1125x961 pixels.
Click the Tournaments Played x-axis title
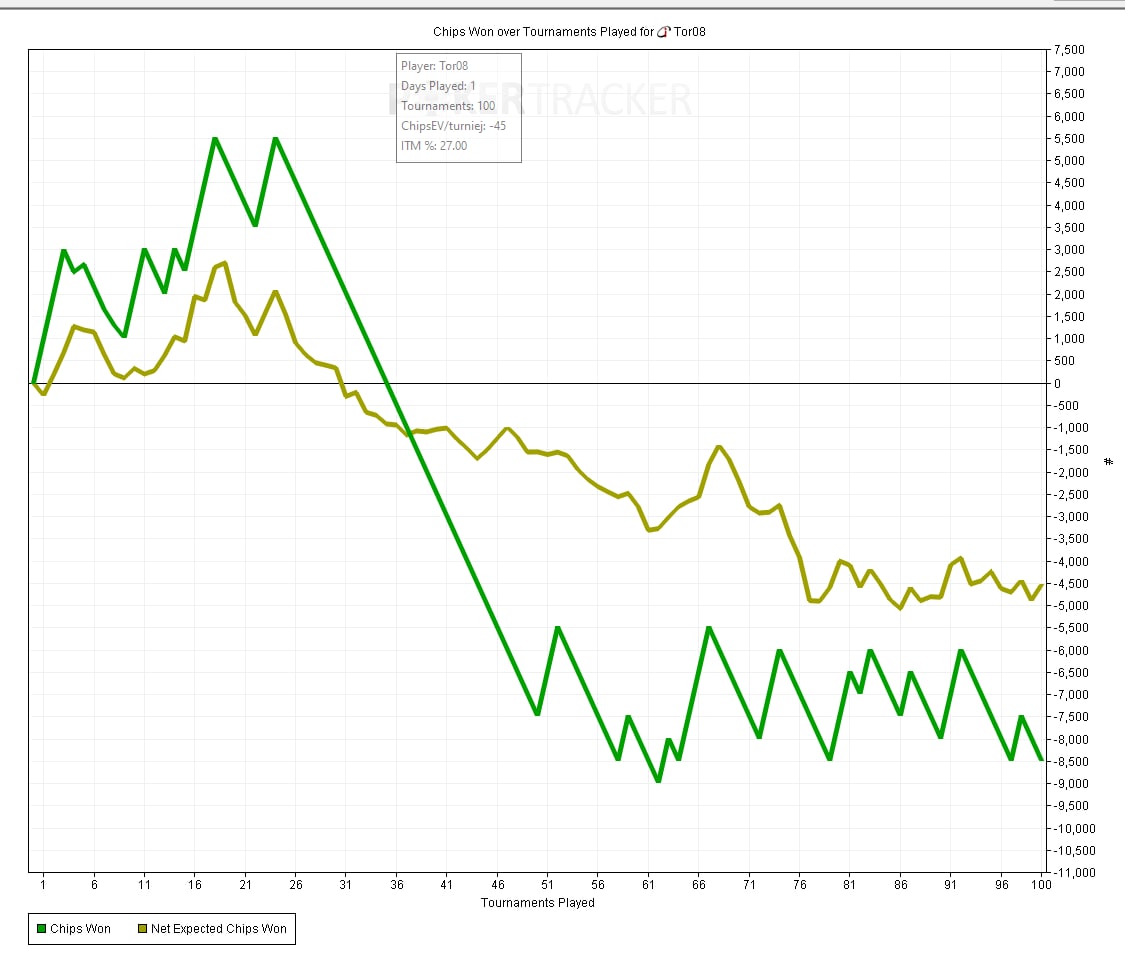[537, 903]
